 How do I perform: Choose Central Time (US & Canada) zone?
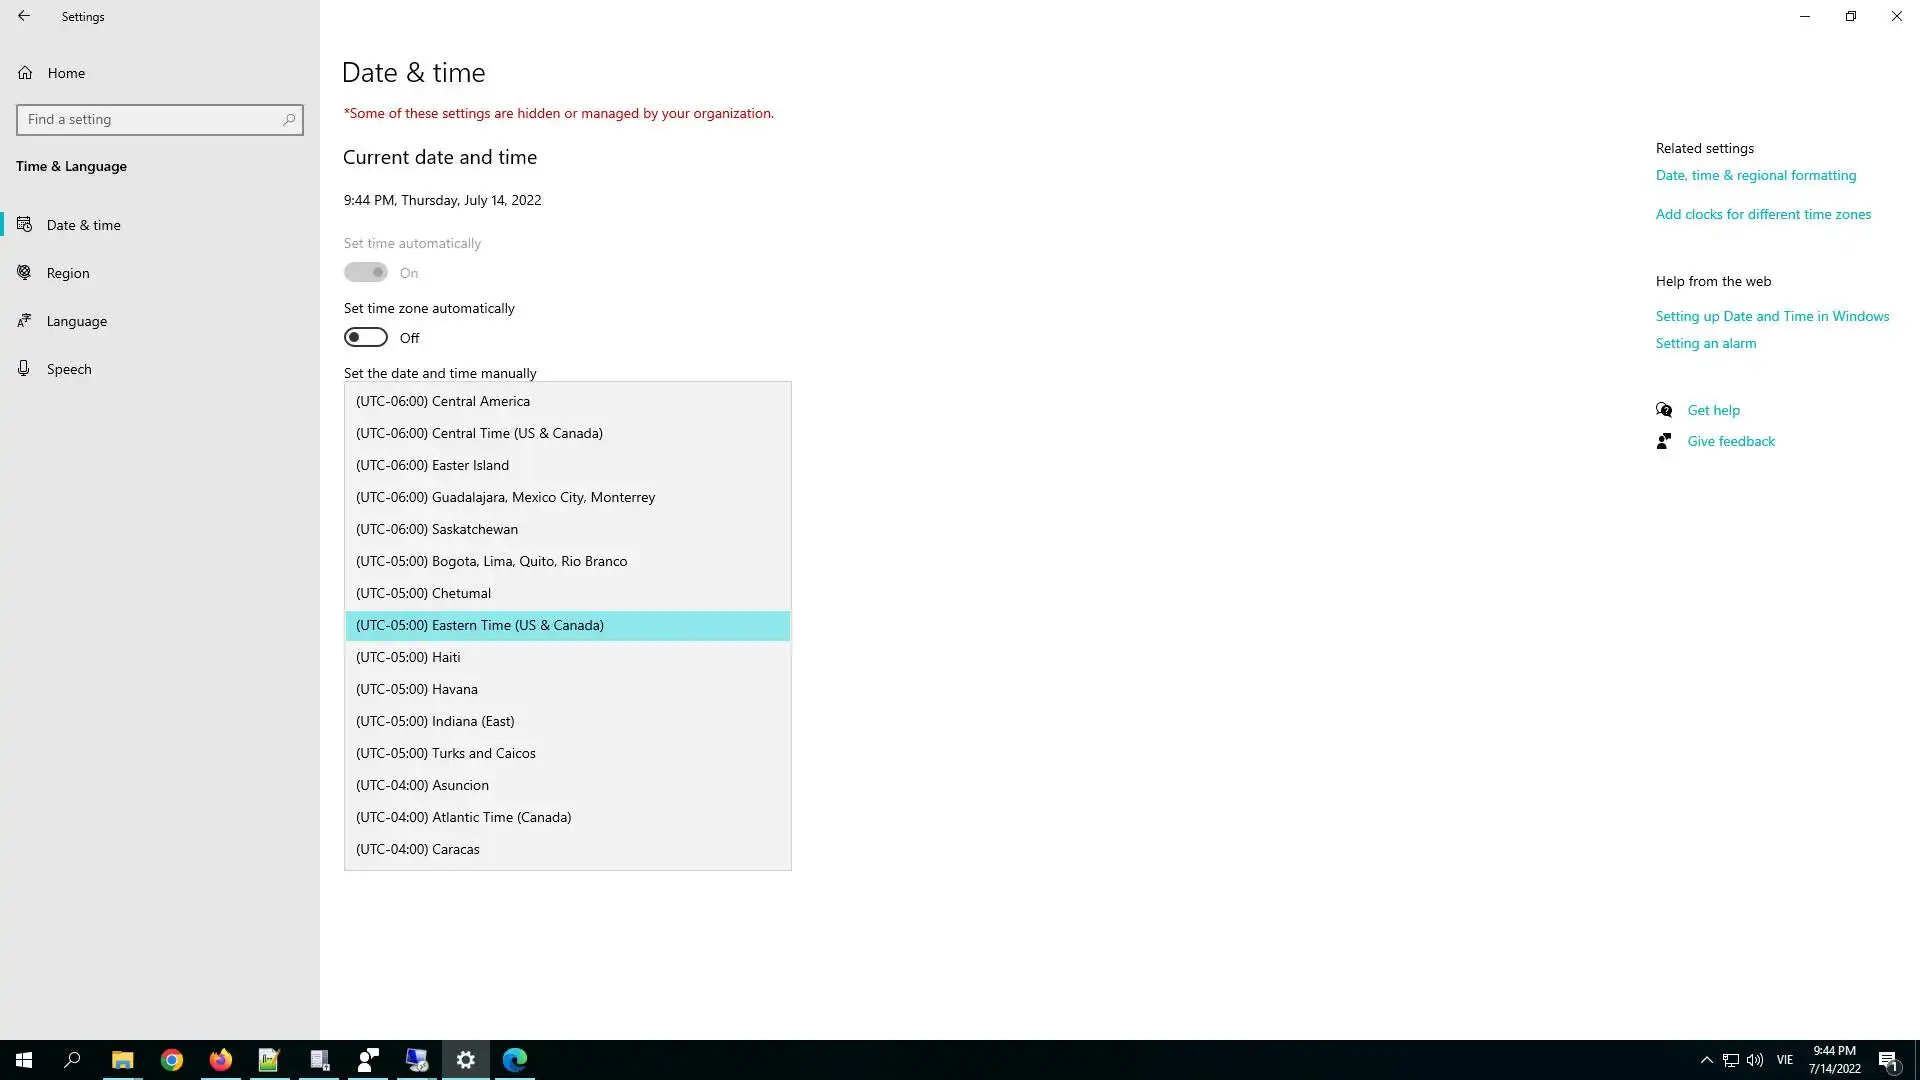tap(567, 434)
